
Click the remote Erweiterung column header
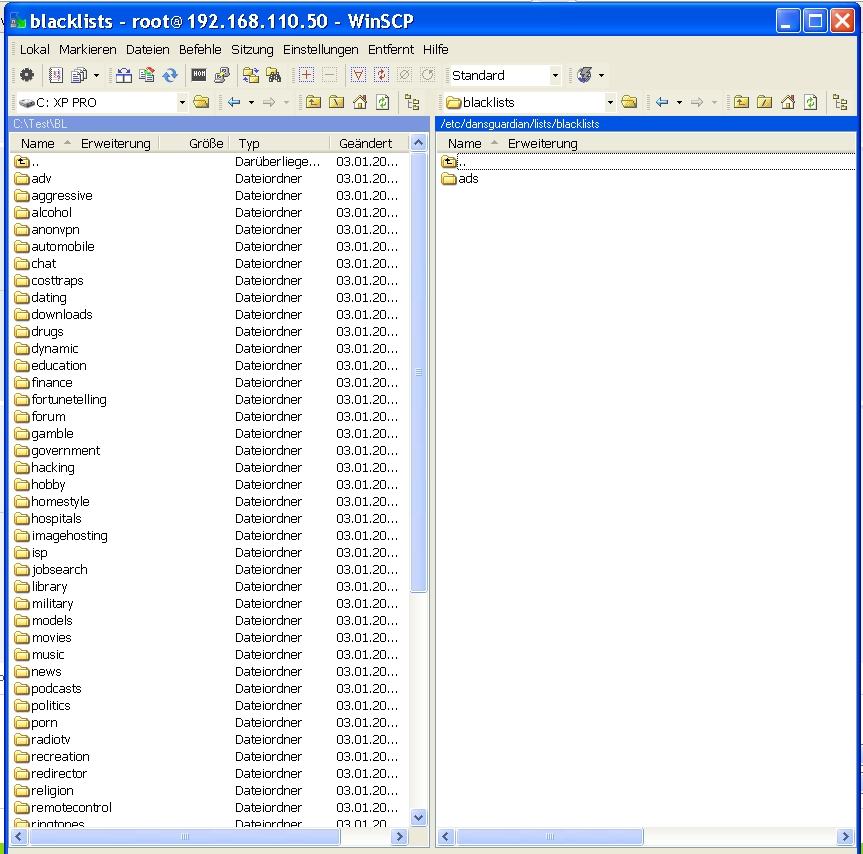point(542,143)
